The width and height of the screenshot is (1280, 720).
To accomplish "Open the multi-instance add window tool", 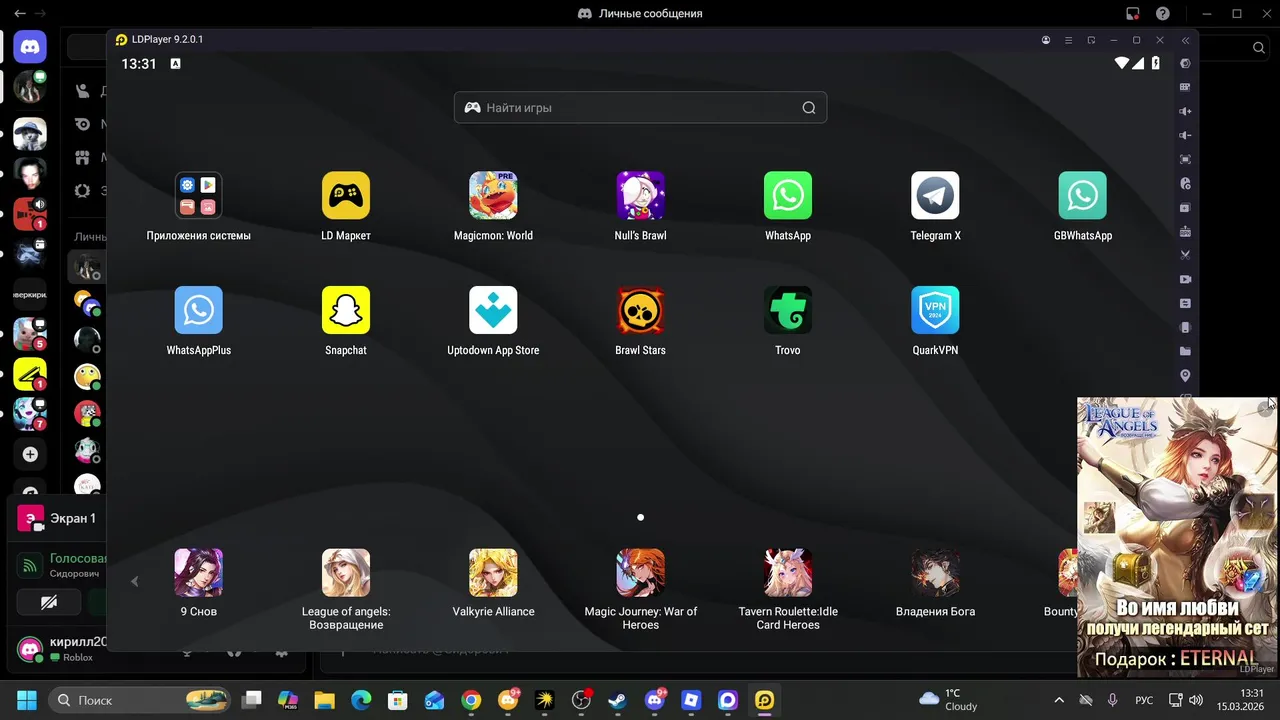I will (x=1185, y=207).
